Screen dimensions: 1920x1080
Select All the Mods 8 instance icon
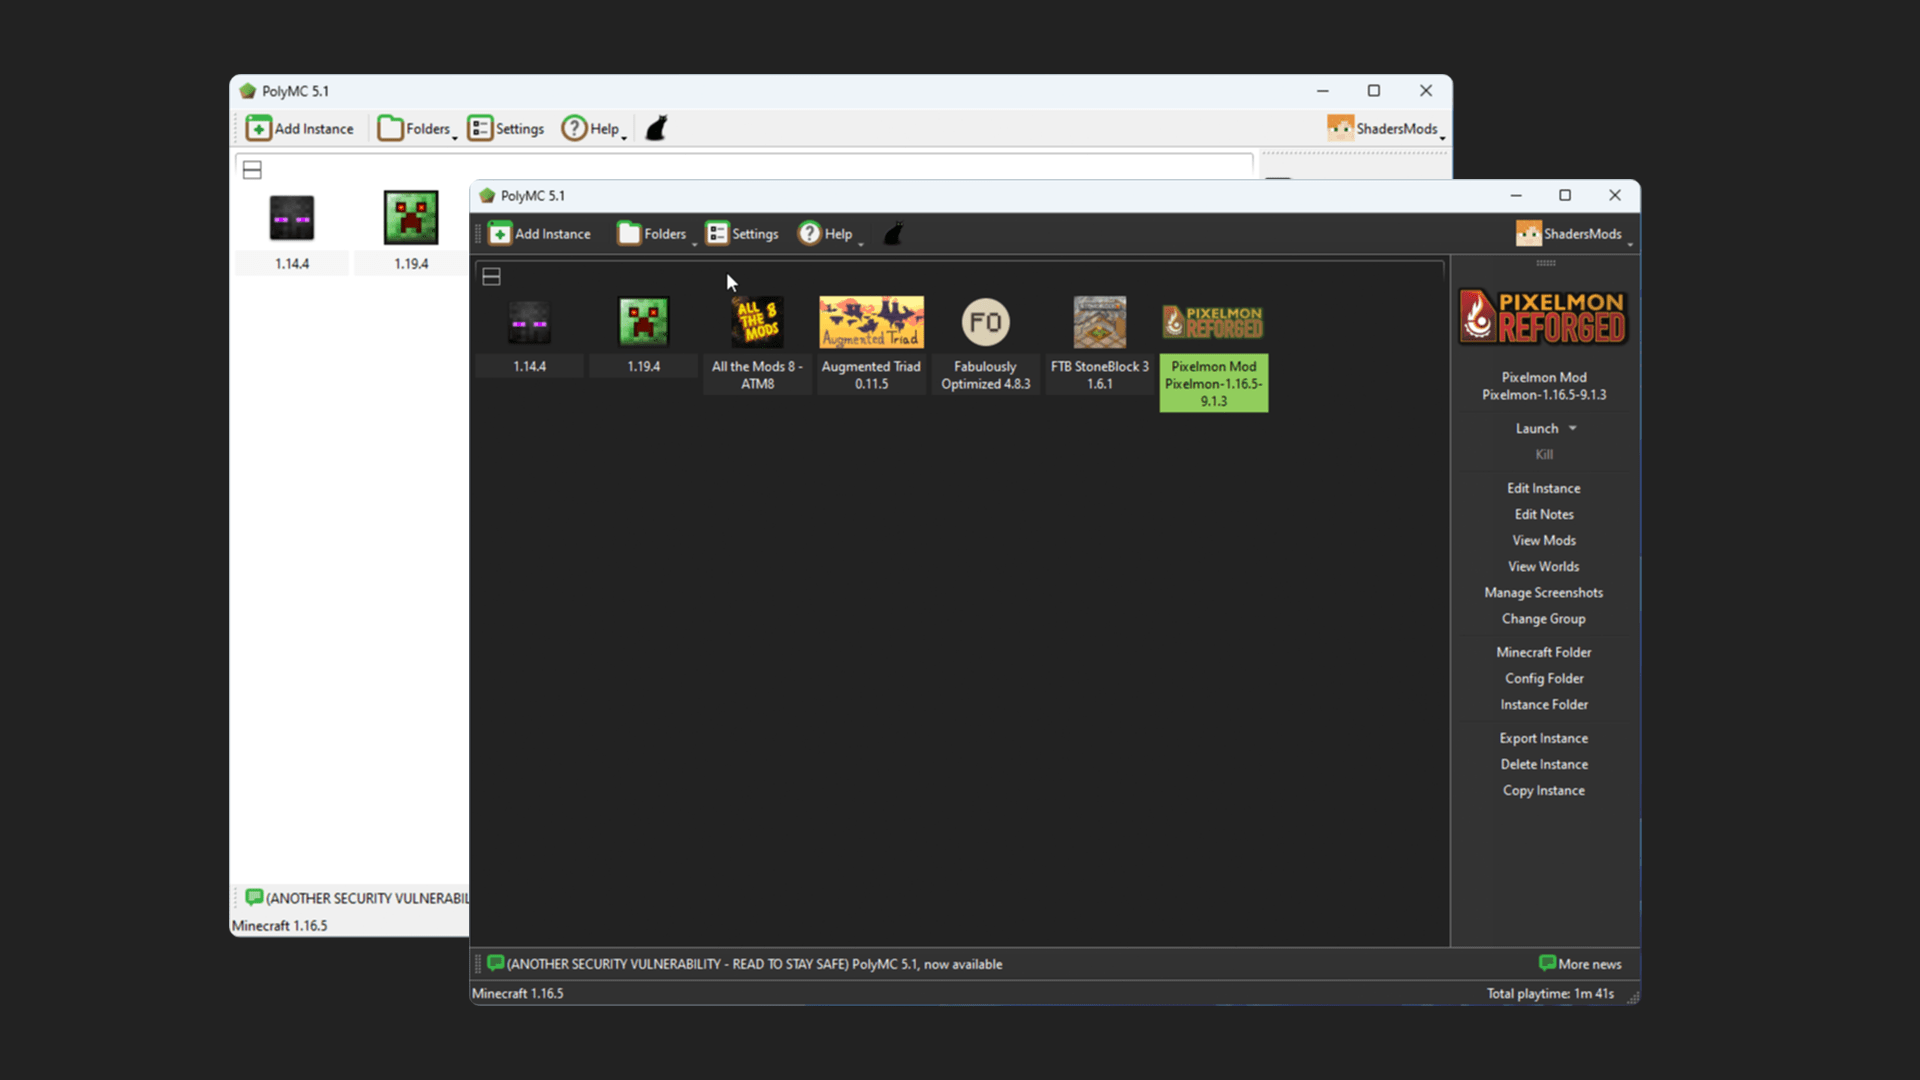click(x=757, y=322)
